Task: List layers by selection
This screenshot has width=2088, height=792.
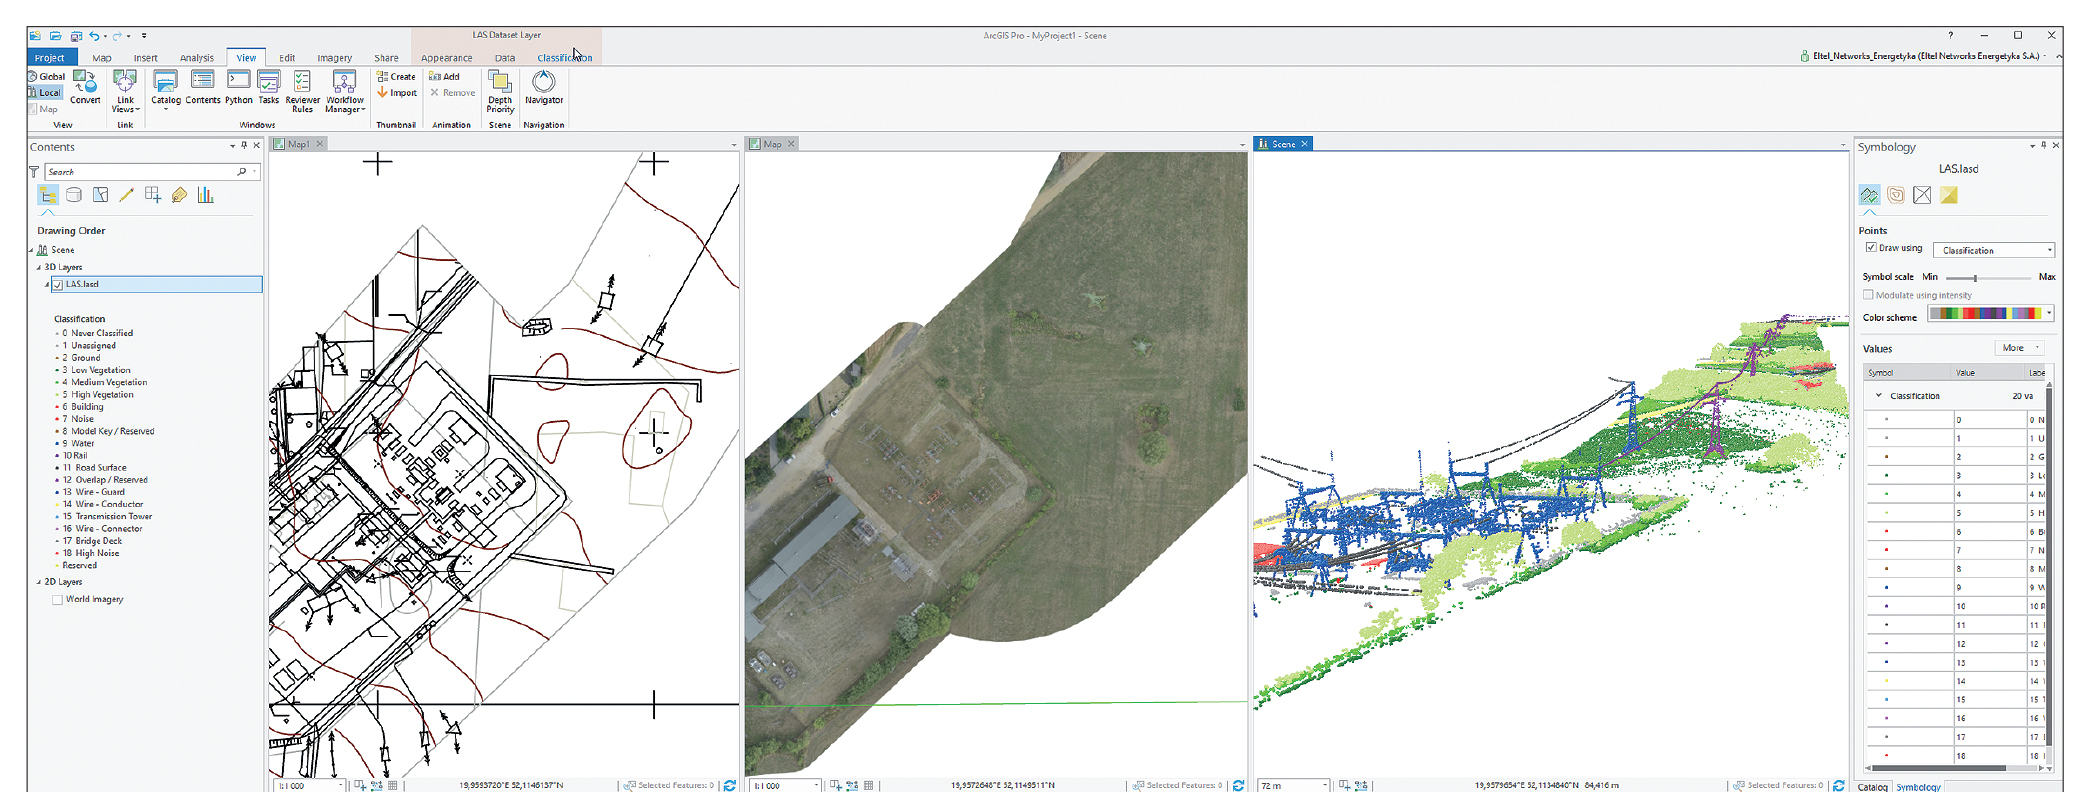Action: pyautogui.click(x=100, y=195)
